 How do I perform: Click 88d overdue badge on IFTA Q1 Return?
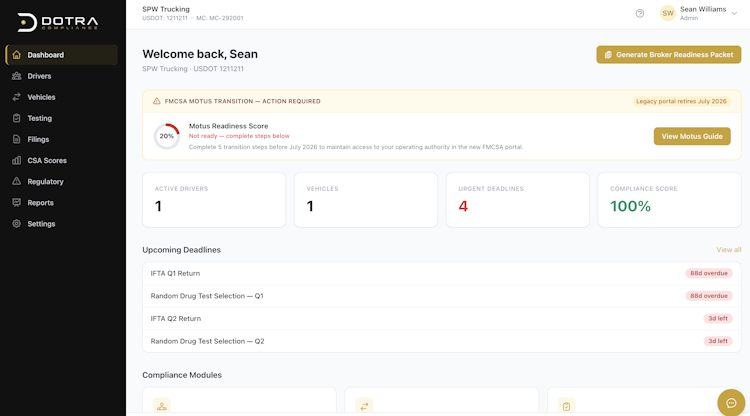[x=708, y=273]
